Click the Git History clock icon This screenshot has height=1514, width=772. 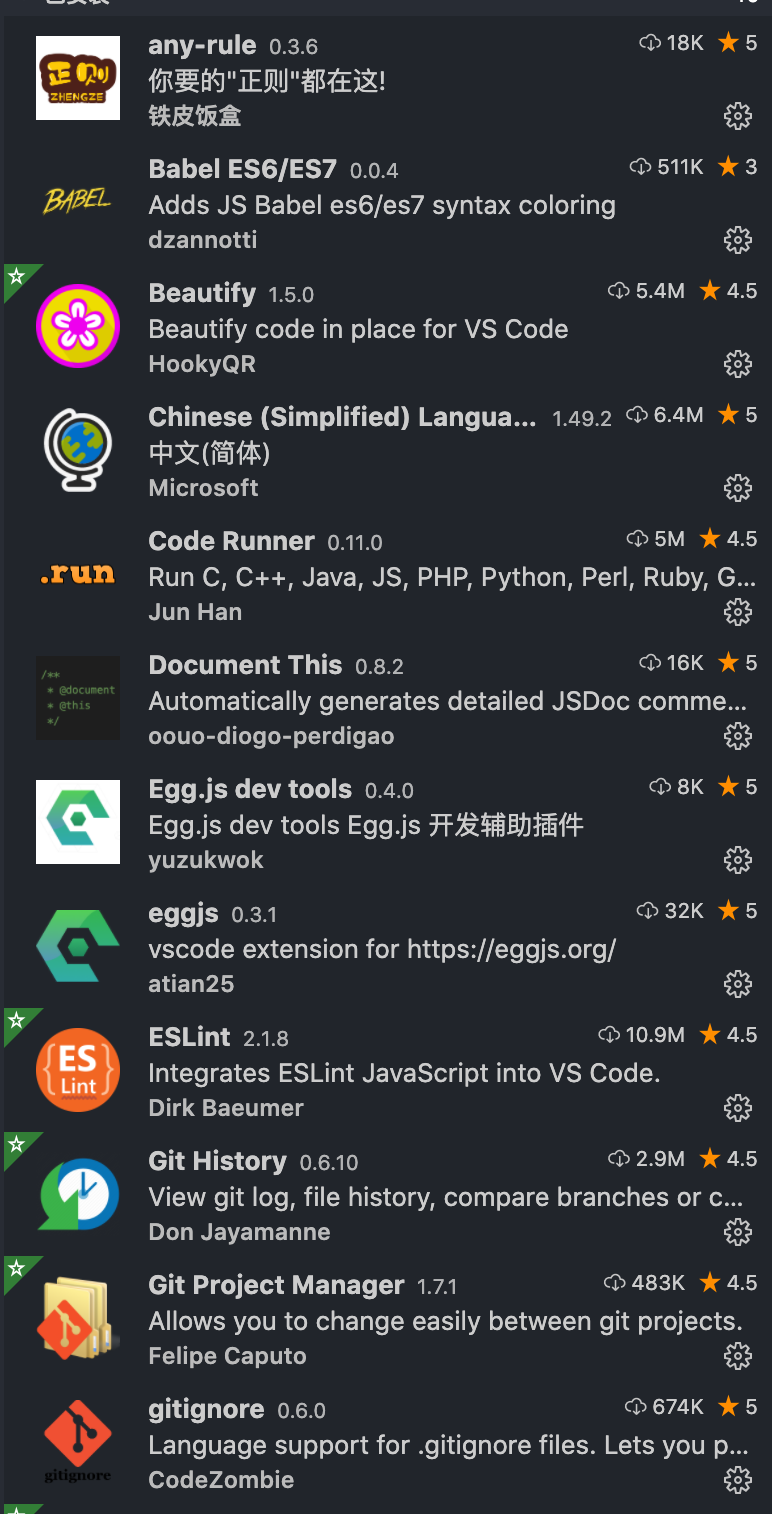click(x=78, y=1194)
